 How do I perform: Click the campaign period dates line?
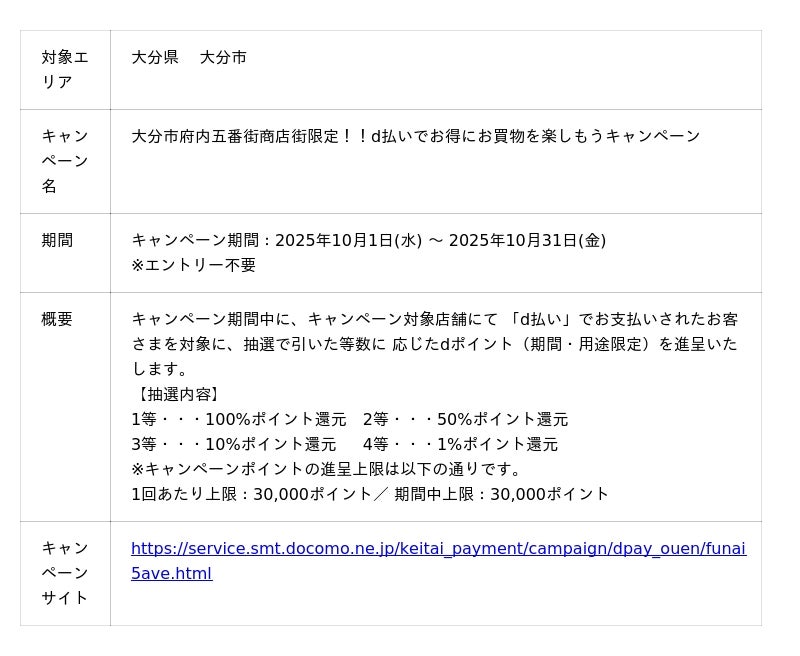click(x=368, y=240)
